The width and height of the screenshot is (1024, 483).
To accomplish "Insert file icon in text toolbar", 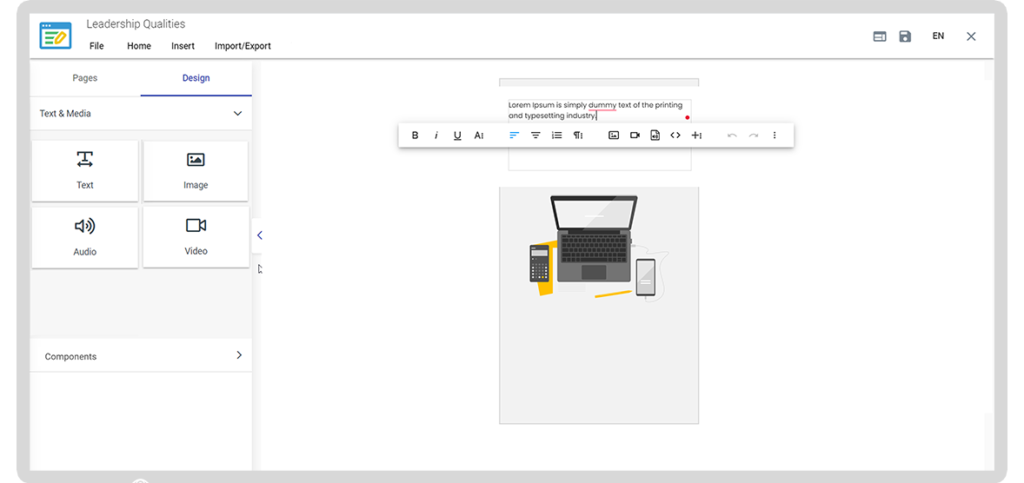I will pos(655,136).
